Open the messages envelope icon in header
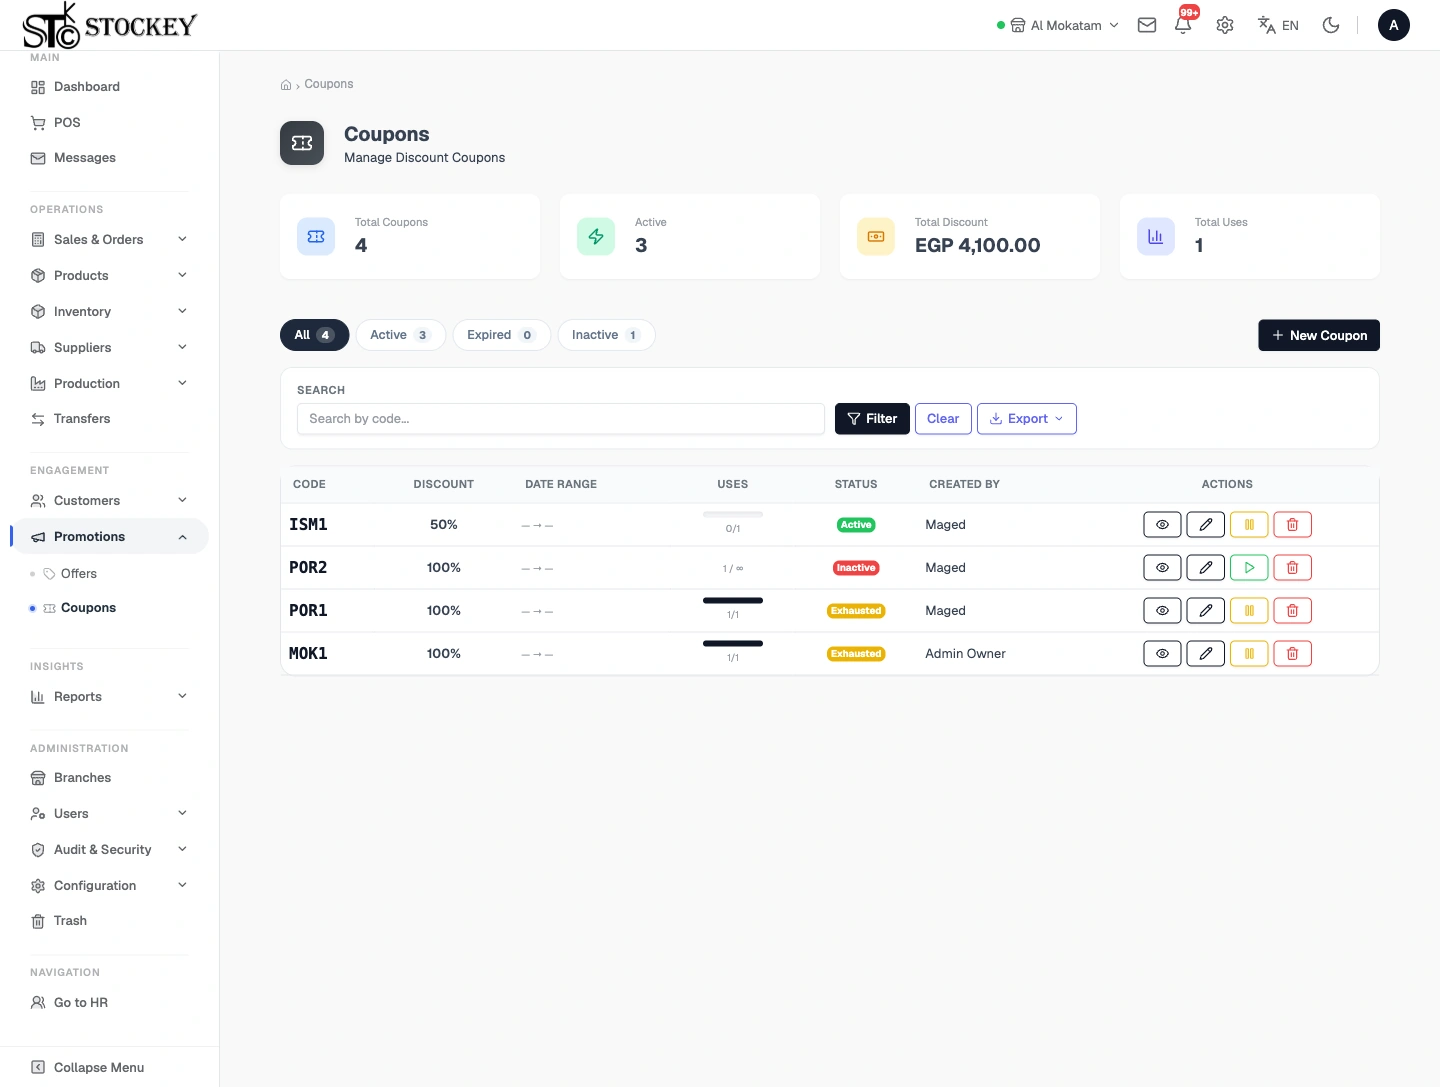 [x=1147, y=25]
